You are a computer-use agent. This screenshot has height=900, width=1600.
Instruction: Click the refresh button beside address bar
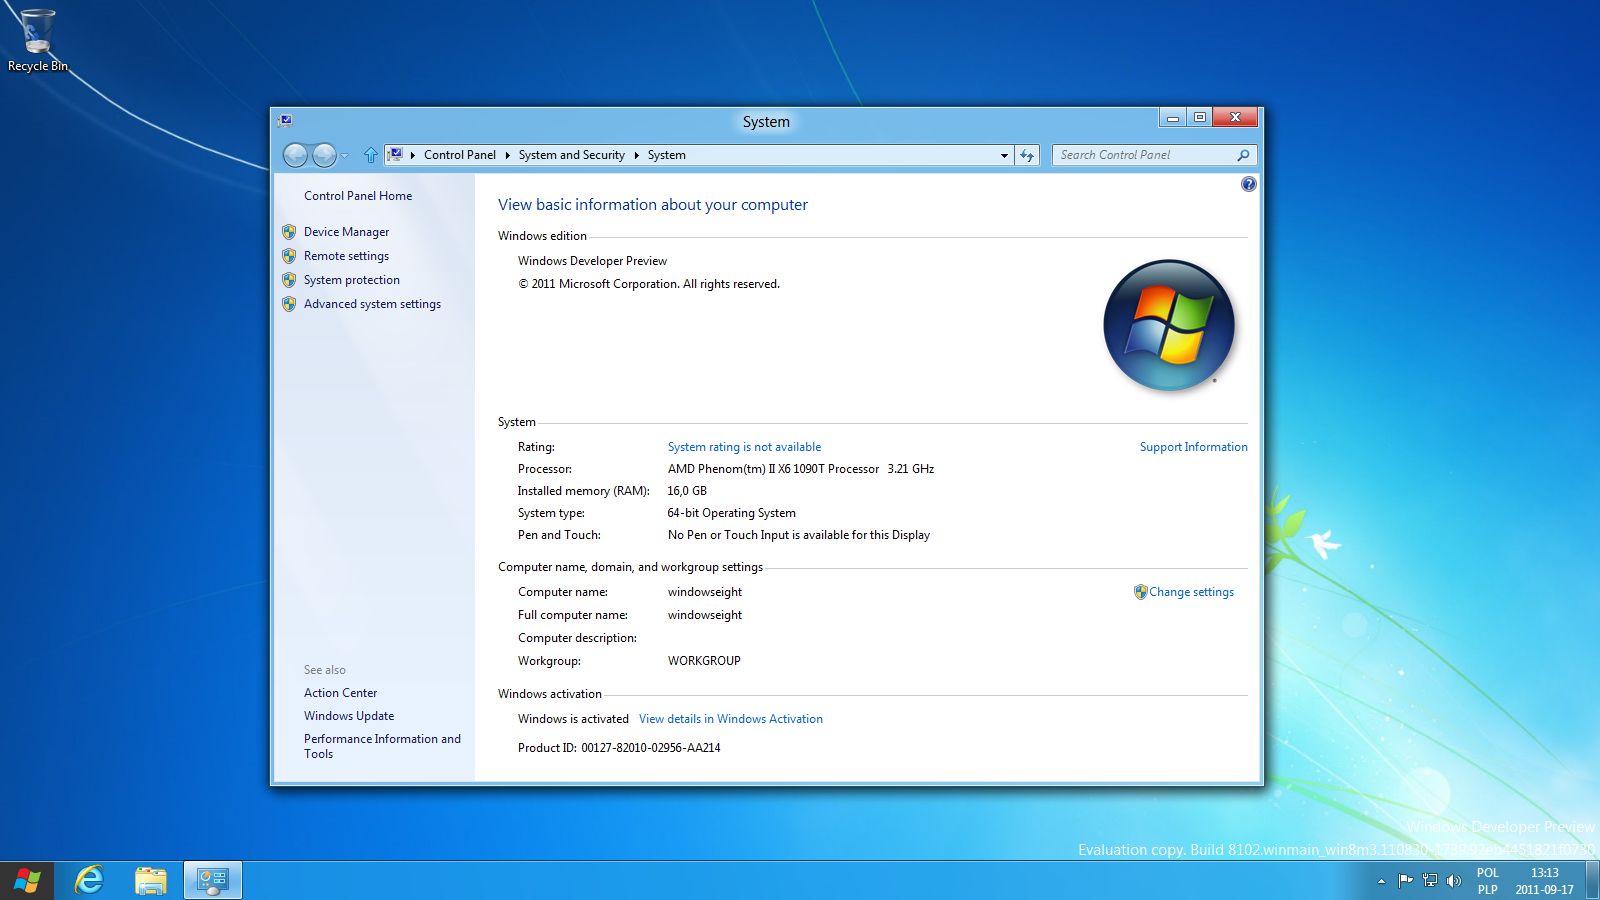coord(1027,155)
